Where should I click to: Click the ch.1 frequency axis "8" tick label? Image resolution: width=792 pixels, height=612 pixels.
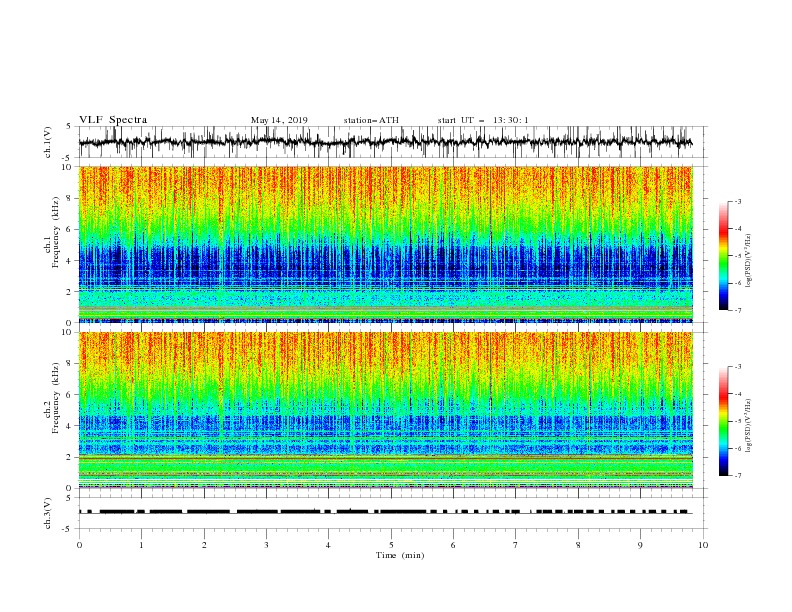[x=70, y=198]
